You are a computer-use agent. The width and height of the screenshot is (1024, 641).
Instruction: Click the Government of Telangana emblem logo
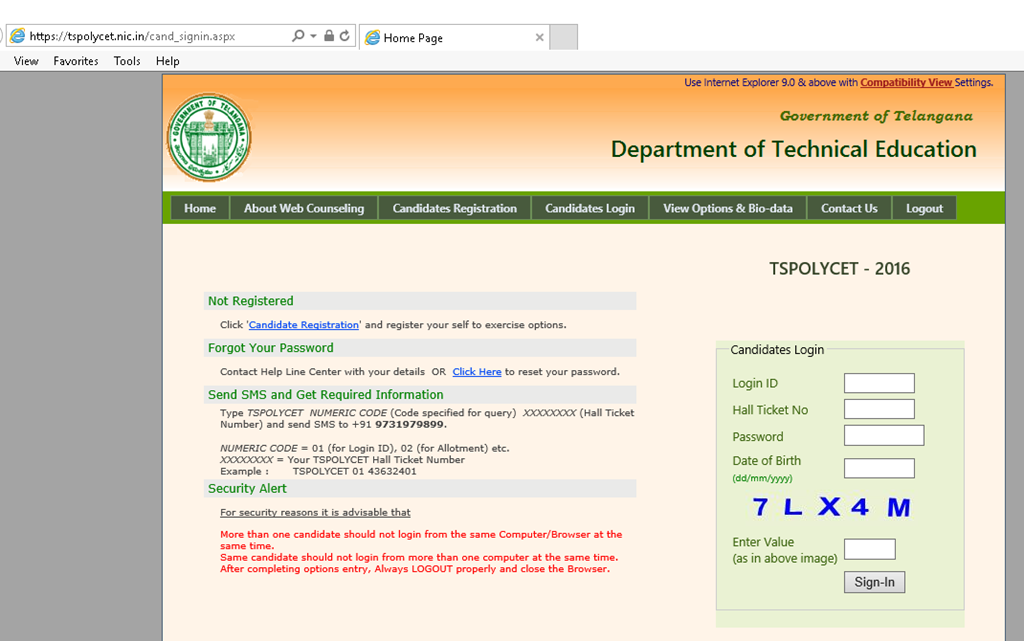[x=209, y=137]
